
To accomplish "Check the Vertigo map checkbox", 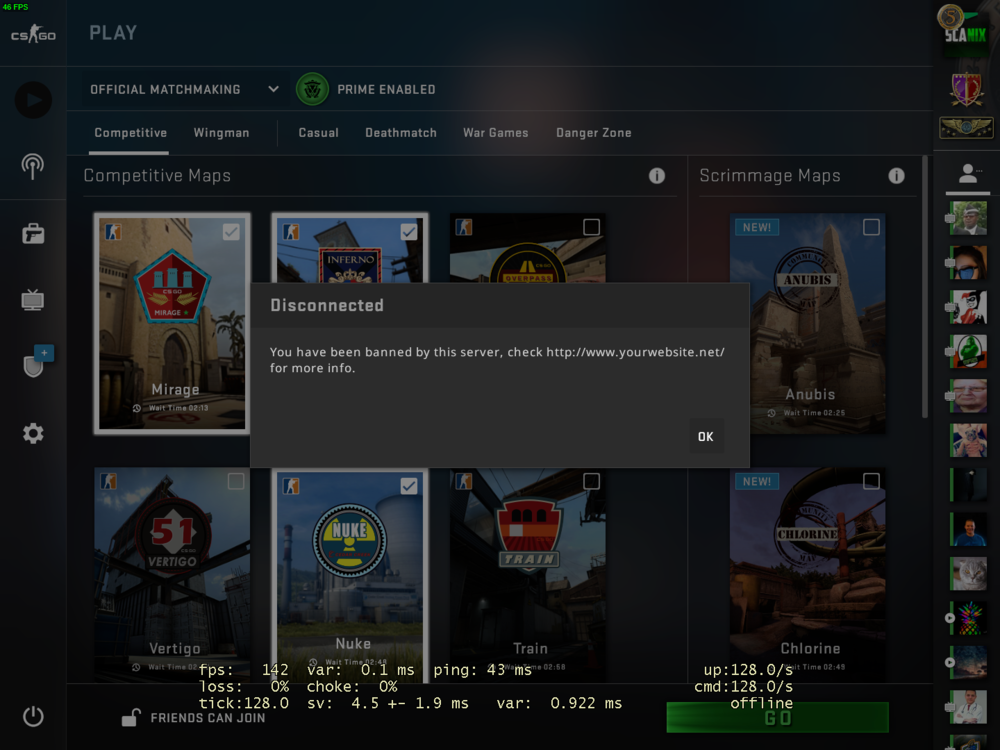I will click(236, 481).
